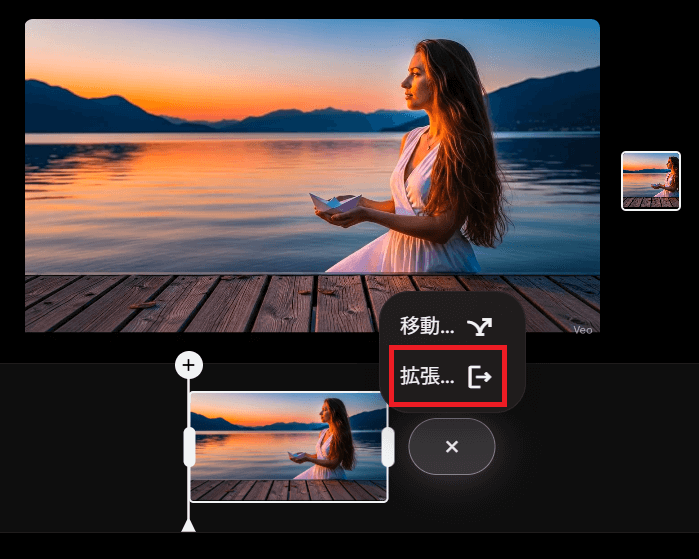Click the left trim handle of the clip

coord(189,447)
